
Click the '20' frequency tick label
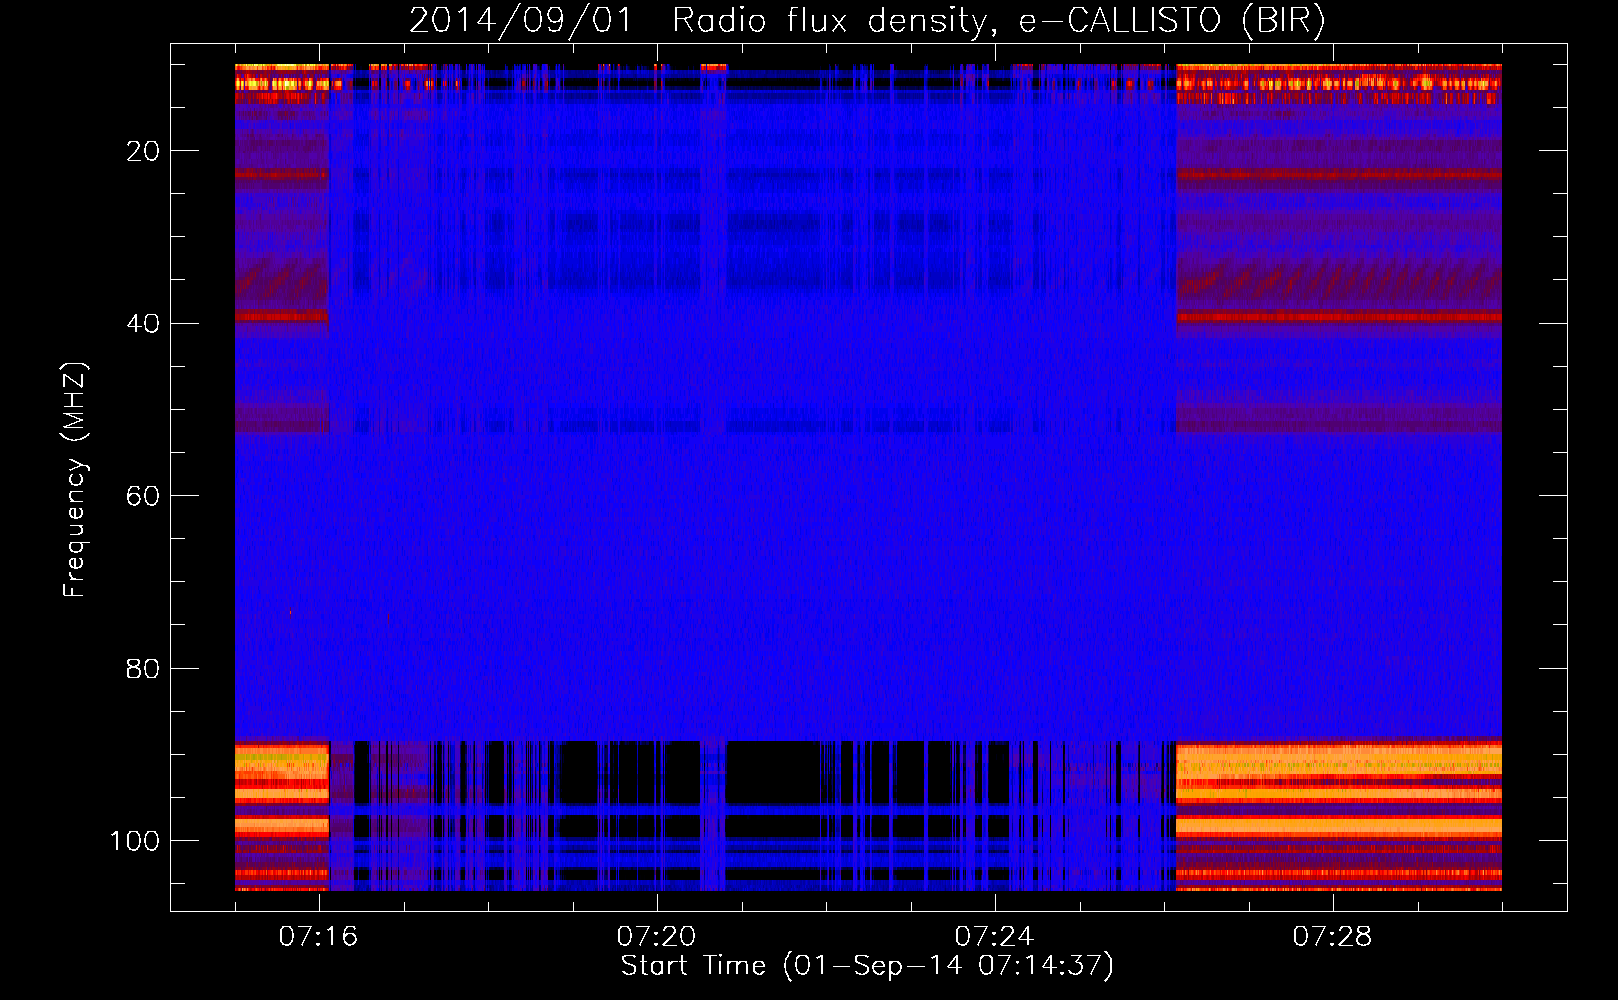(143, 151)
